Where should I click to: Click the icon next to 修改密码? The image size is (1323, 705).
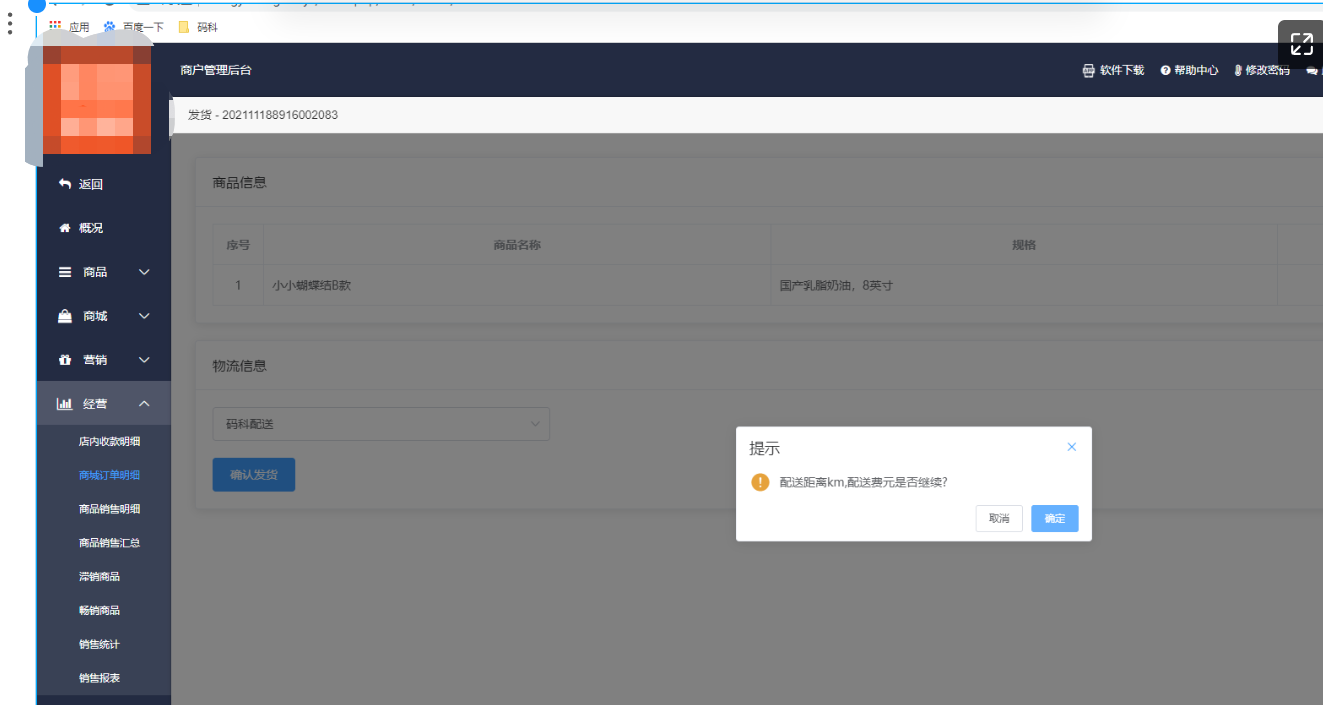point(1238,71)
